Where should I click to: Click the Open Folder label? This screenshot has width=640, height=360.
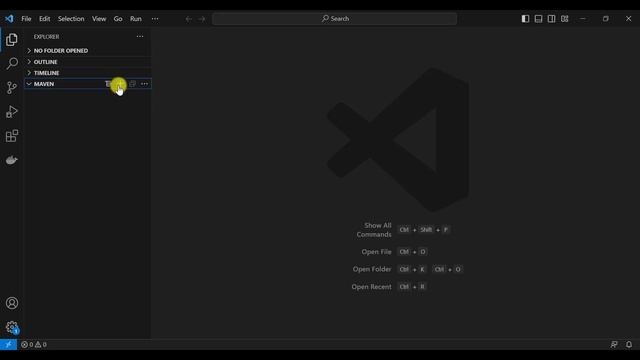(x=372, y=269)
